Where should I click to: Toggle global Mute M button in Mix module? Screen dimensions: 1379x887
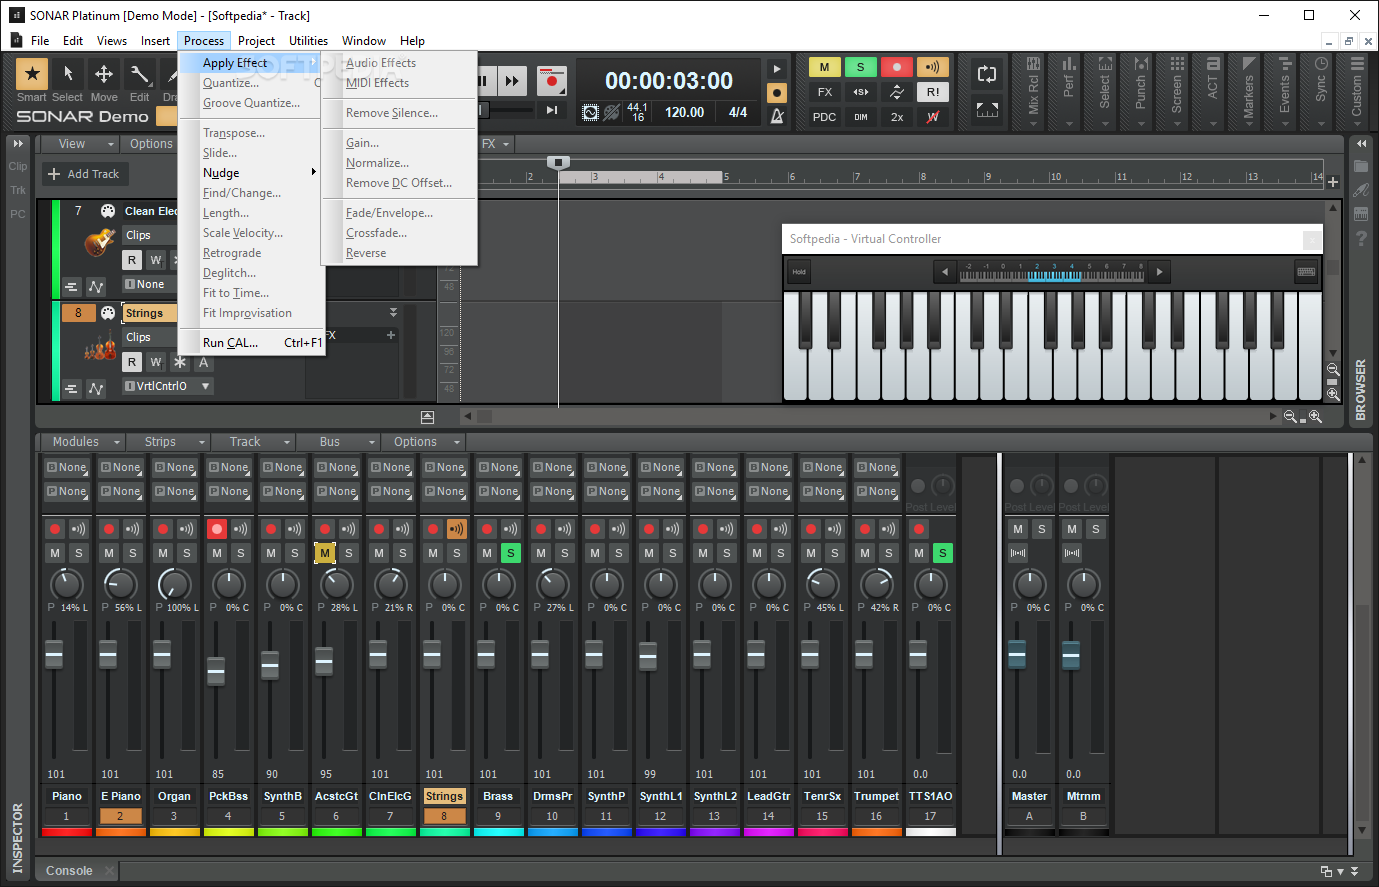click(824, 67)
